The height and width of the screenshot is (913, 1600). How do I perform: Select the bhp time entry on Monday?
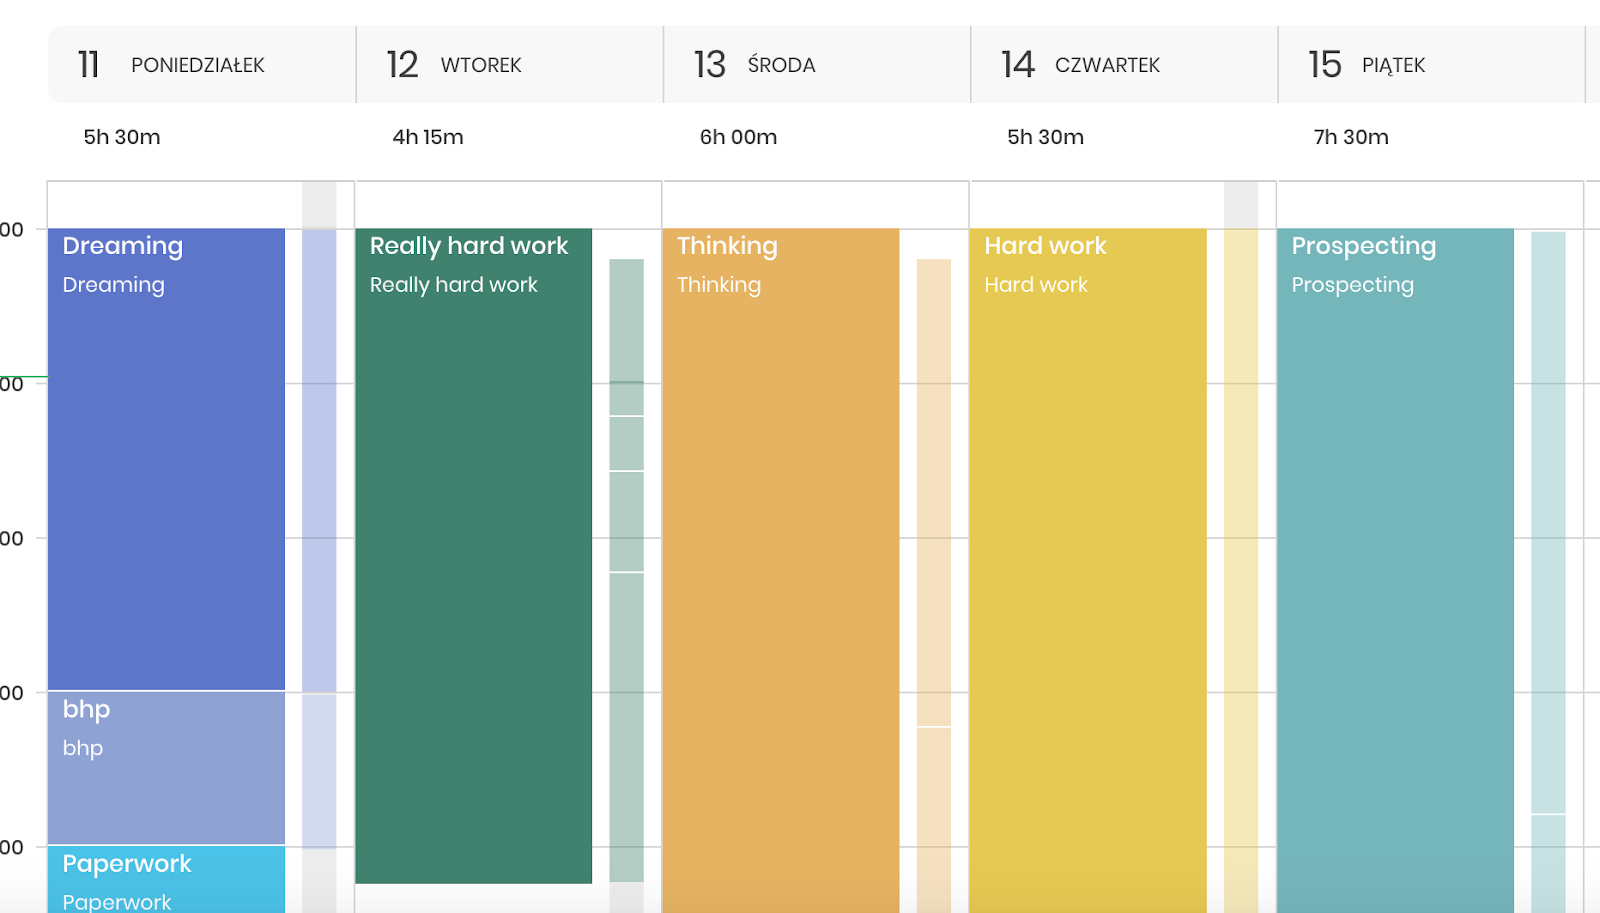[166, 768]
